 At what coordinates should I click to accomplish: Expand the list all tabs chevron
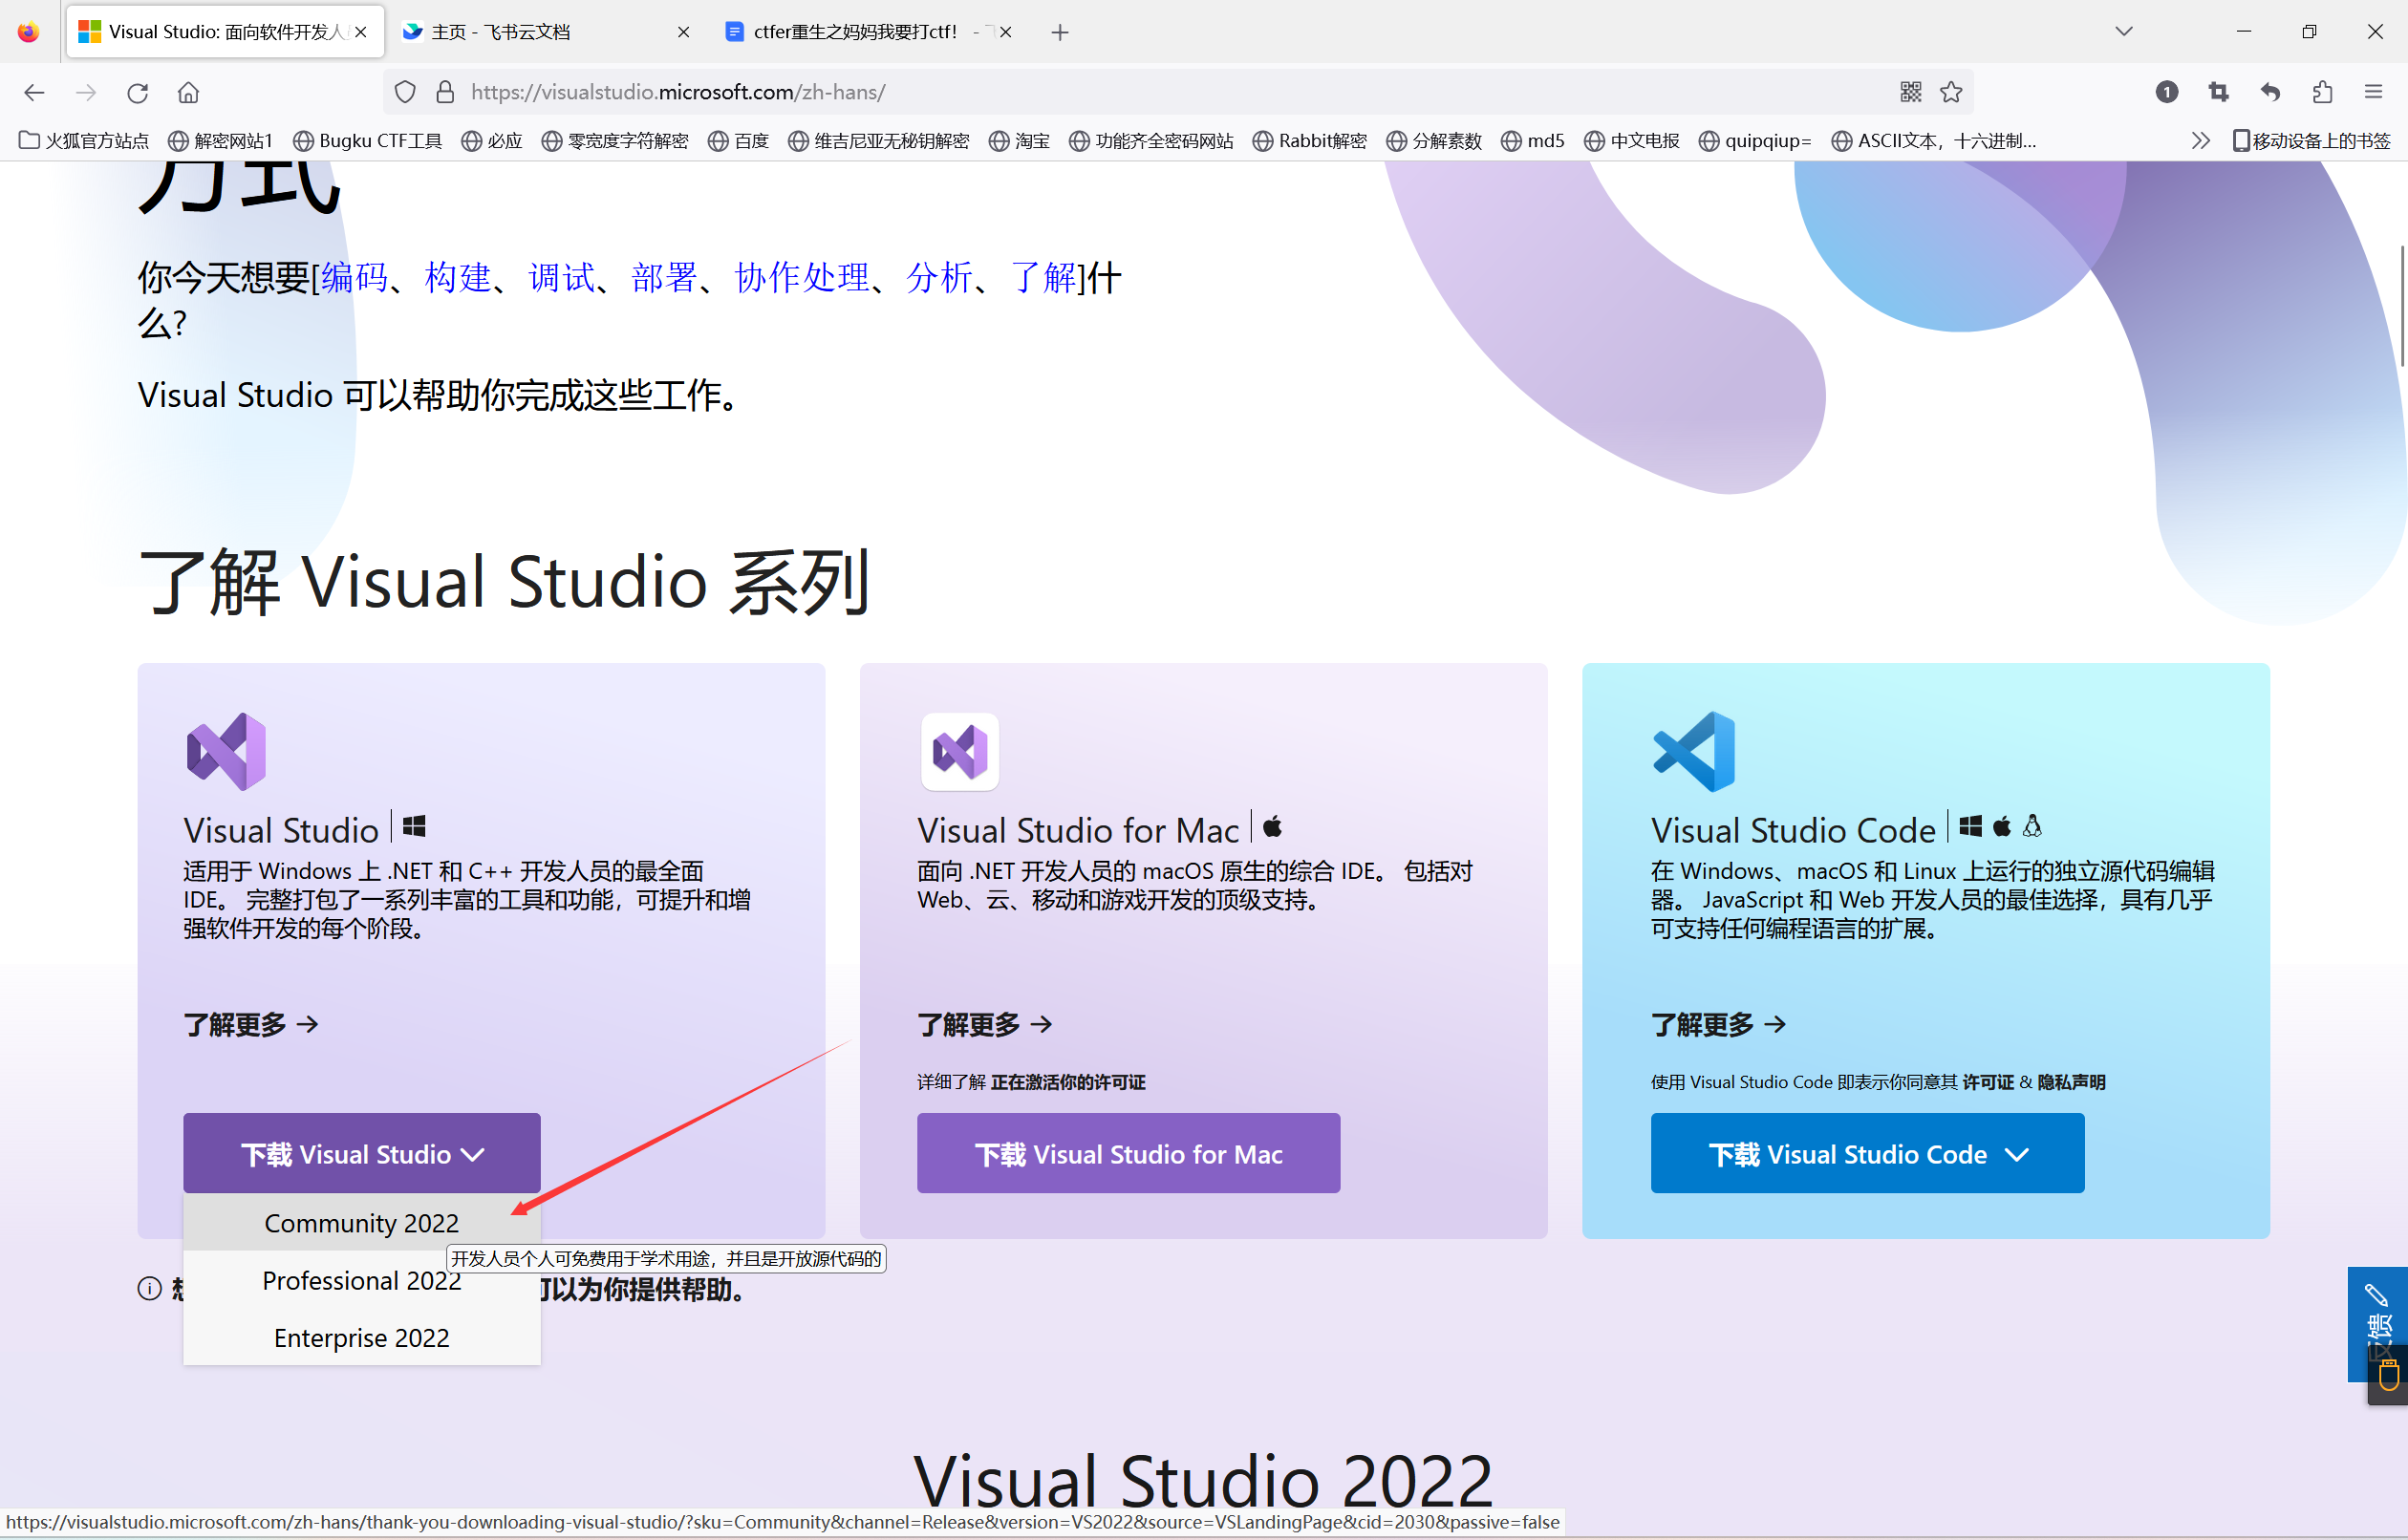[x=2124, y=32]
